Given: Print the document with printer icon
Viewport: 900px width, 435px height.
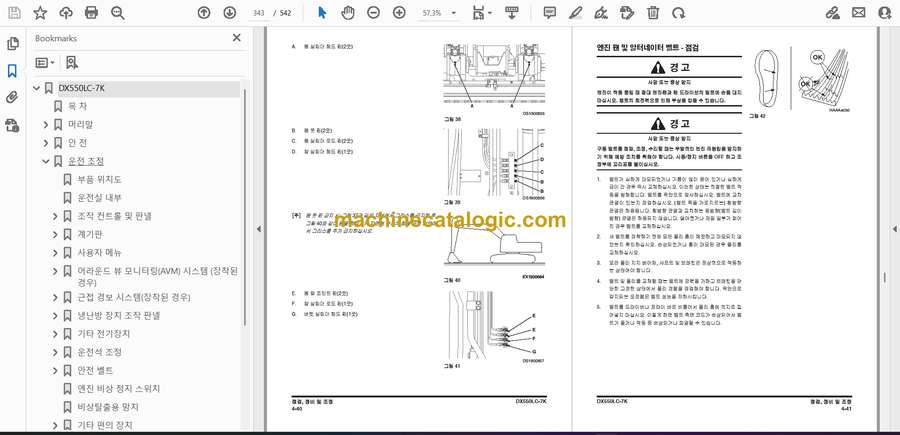Looking at the screenshot, I should (91, 13).
